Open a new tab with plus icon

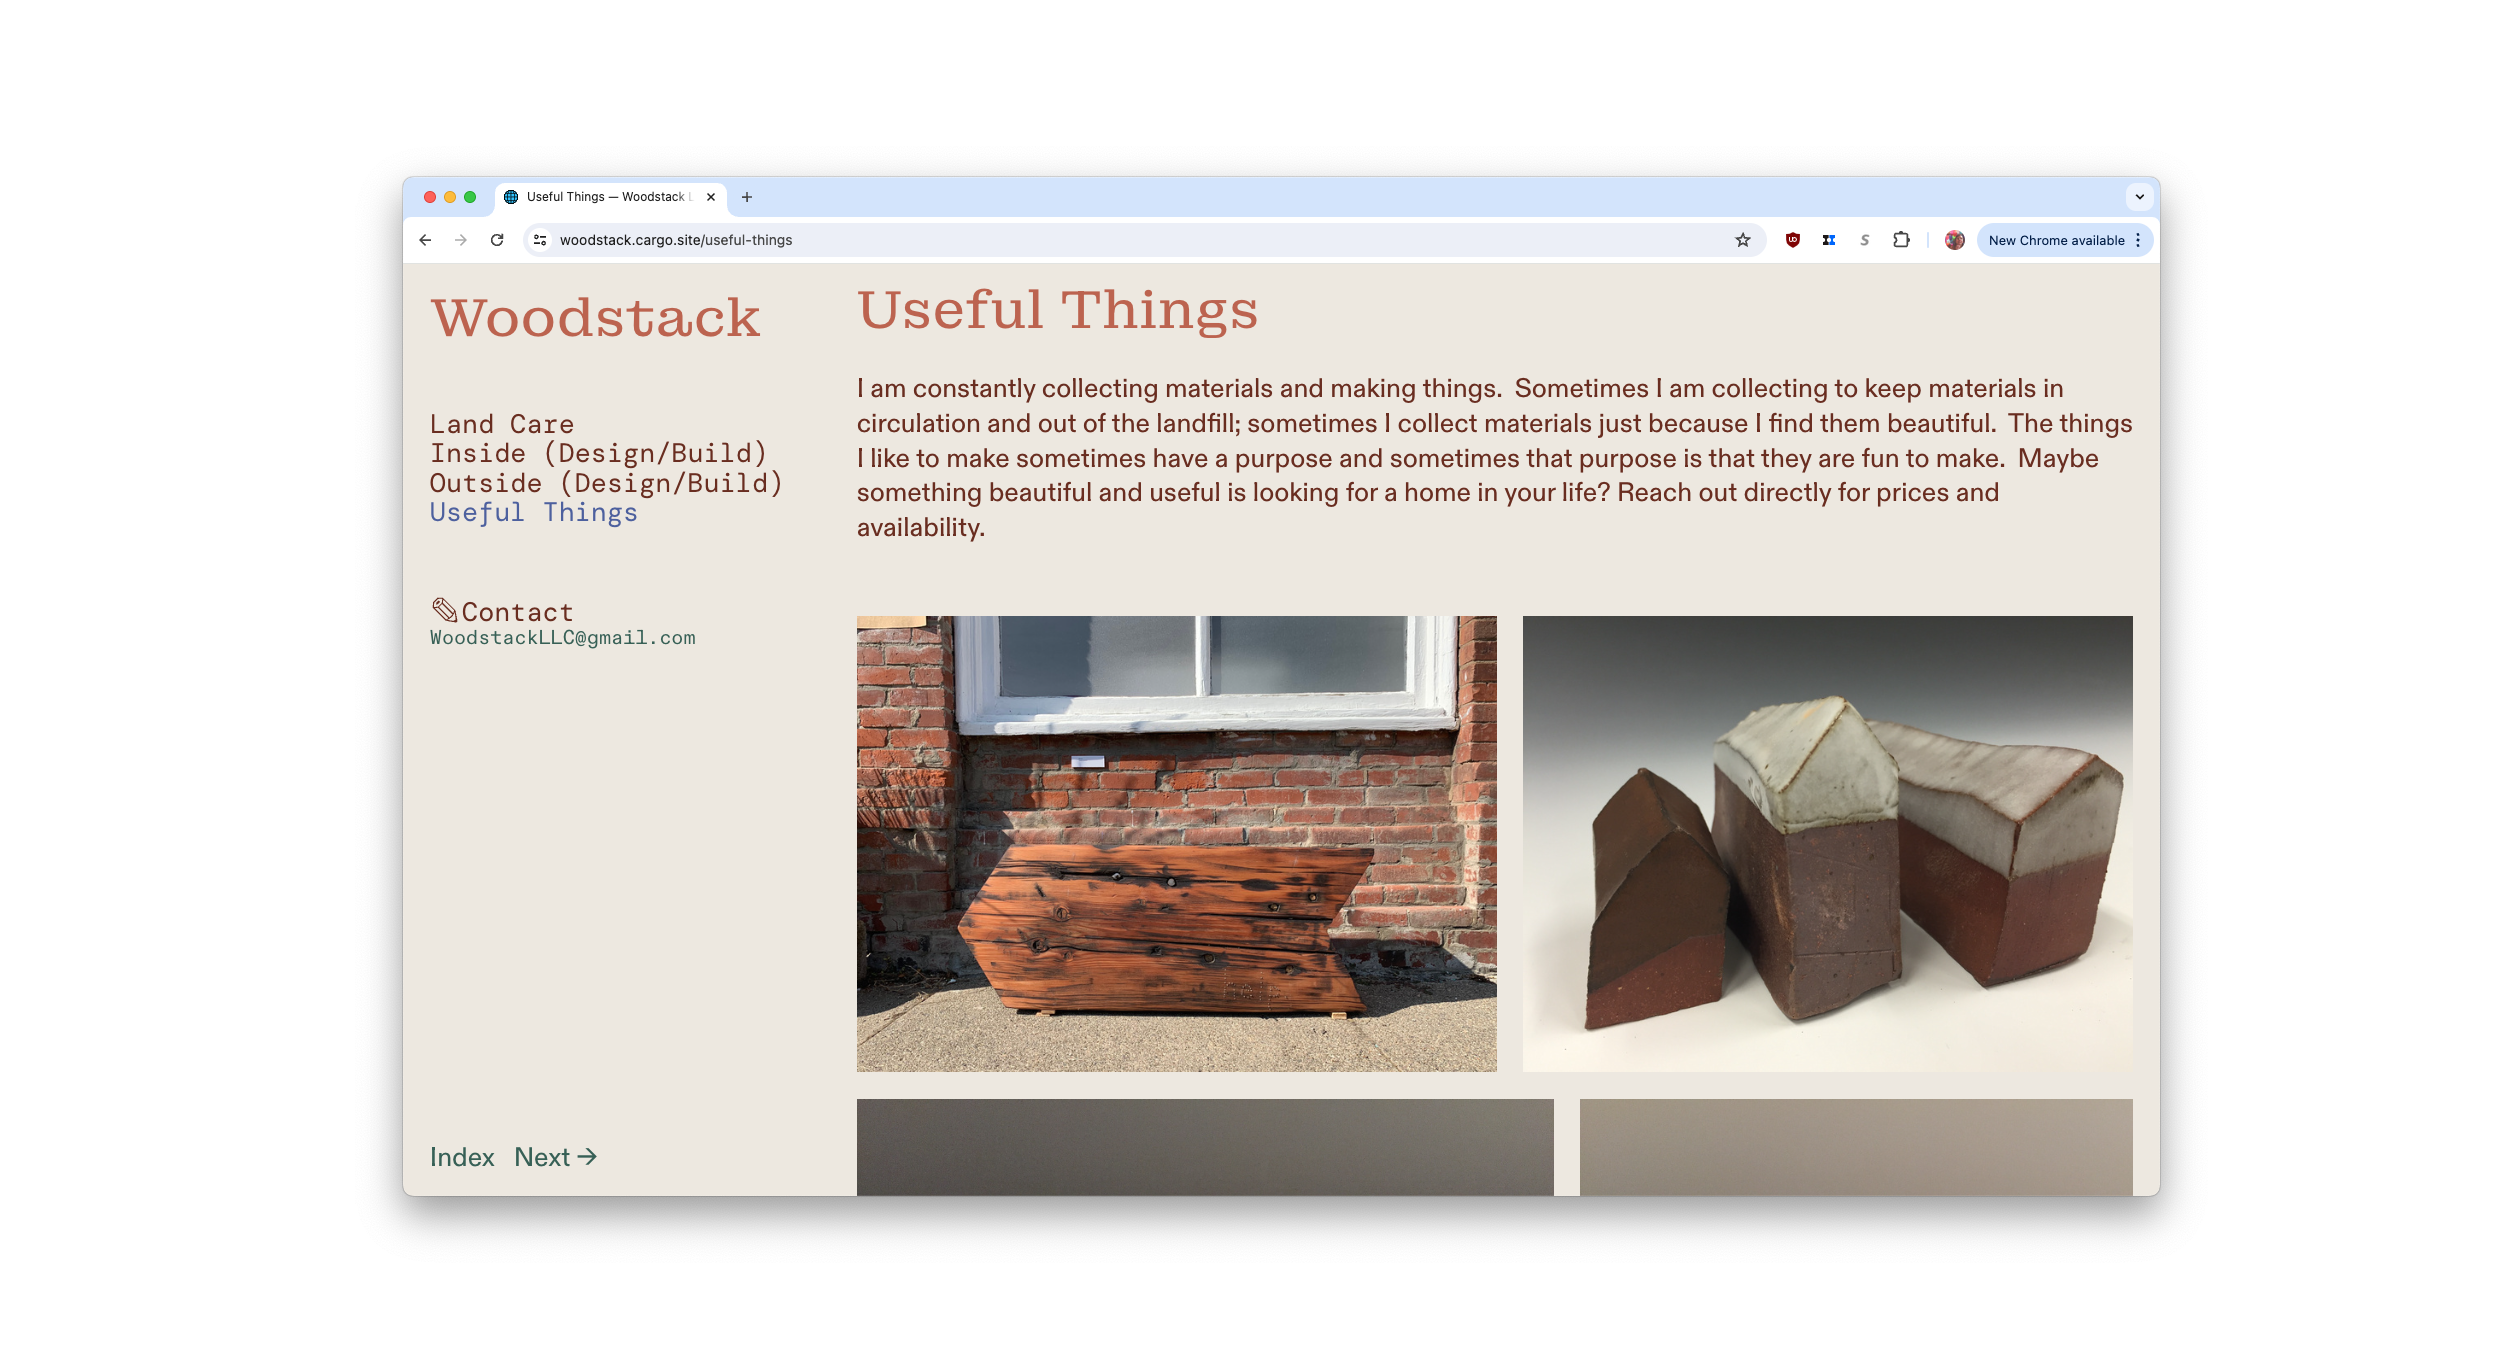click(747, 197)
